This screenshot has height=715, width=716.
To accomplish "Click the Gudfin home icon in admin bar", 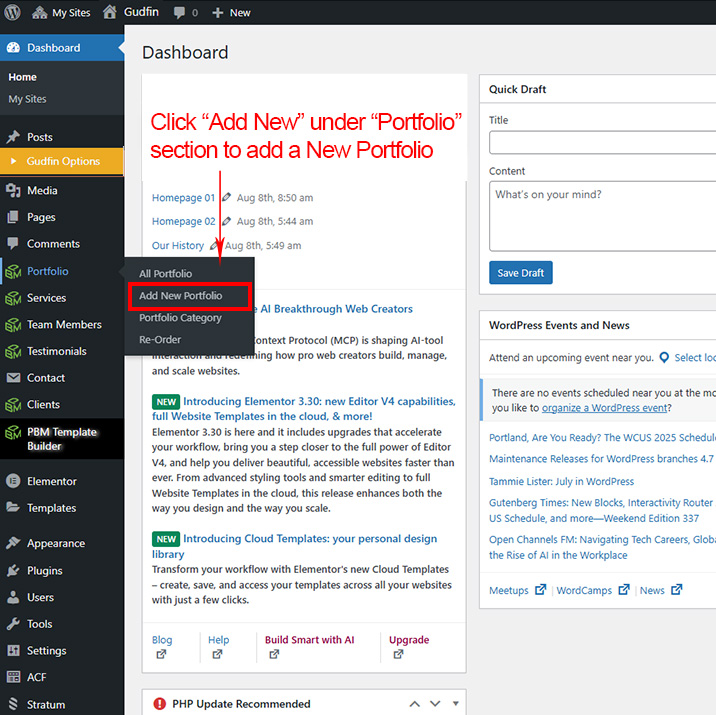I will point(110,13).
